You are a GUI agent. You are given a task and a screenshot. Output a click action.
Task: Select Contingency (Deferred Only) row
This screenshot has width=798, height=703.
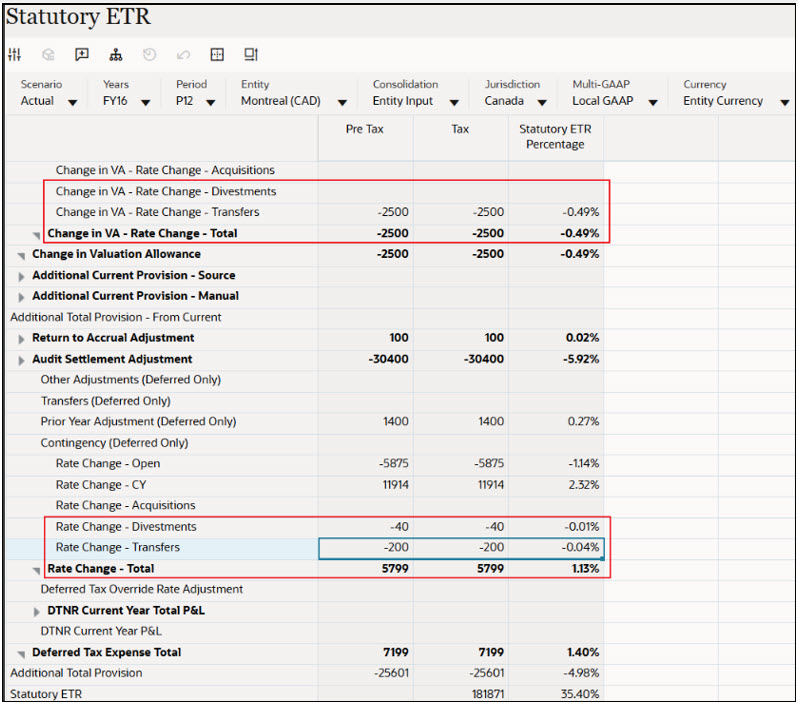115,443
